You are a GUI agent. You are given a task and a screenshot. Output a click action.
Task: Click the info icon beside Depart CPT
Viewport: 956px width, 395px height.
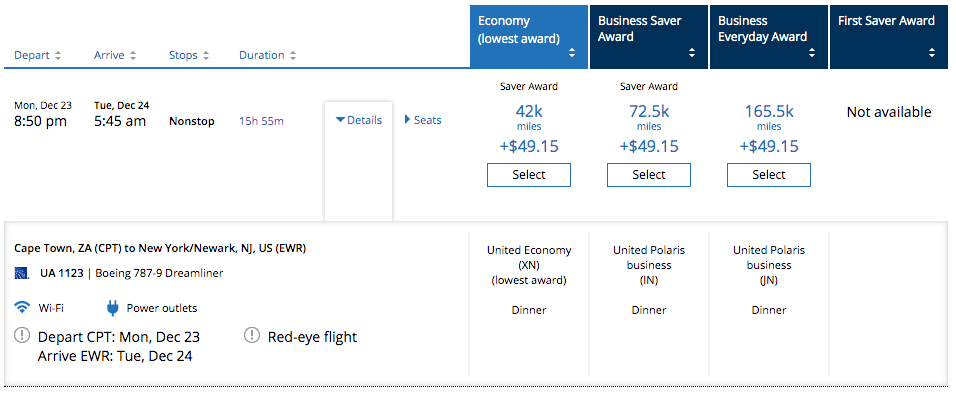point(23,335)
